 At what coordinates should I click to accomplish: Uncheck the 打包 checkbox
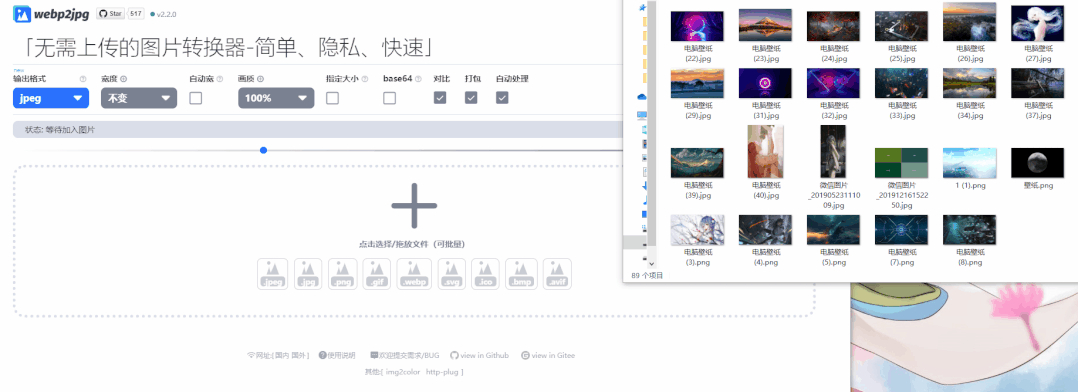point(471,98)
